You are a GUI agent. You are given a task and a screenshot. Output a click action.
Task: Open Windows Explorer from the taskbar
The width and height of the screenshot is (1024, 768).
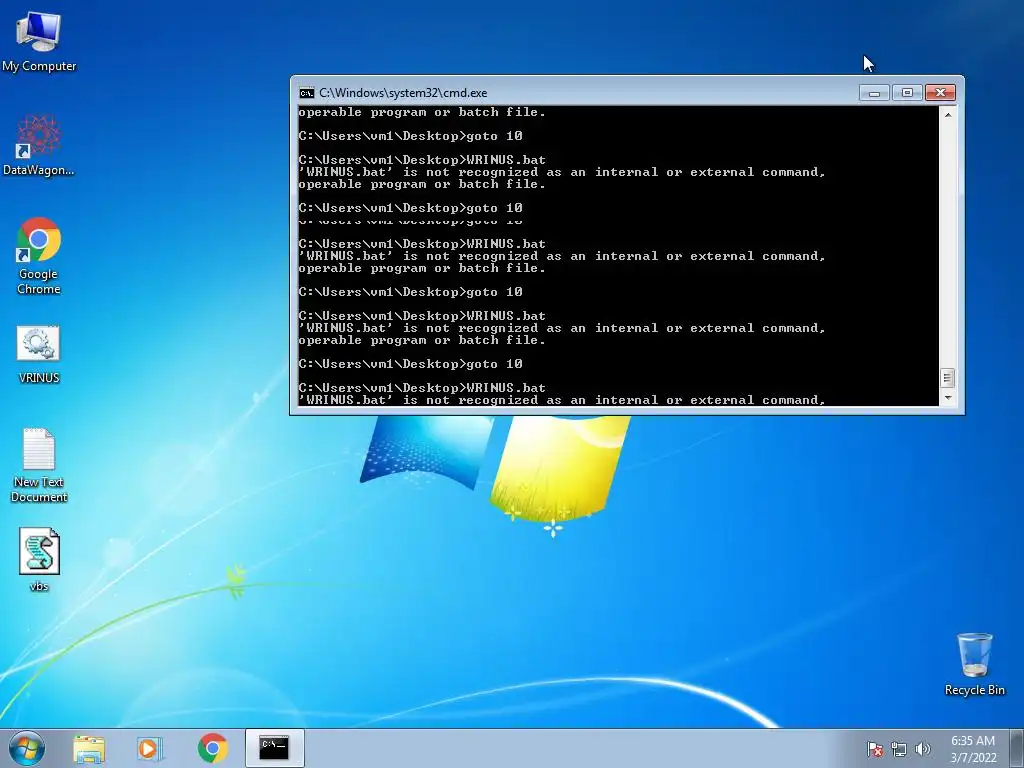pos(89,748)
